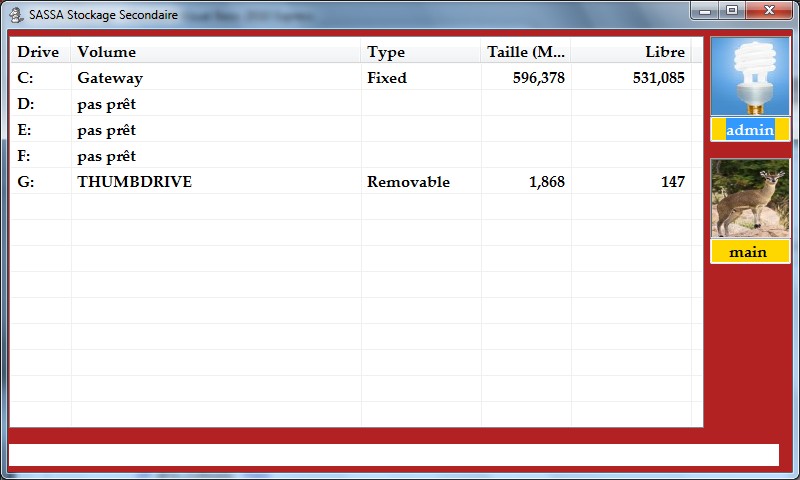This screenshot has width=800, height=480.
Task: Click the light bulb admin icon
Action: 750,77
